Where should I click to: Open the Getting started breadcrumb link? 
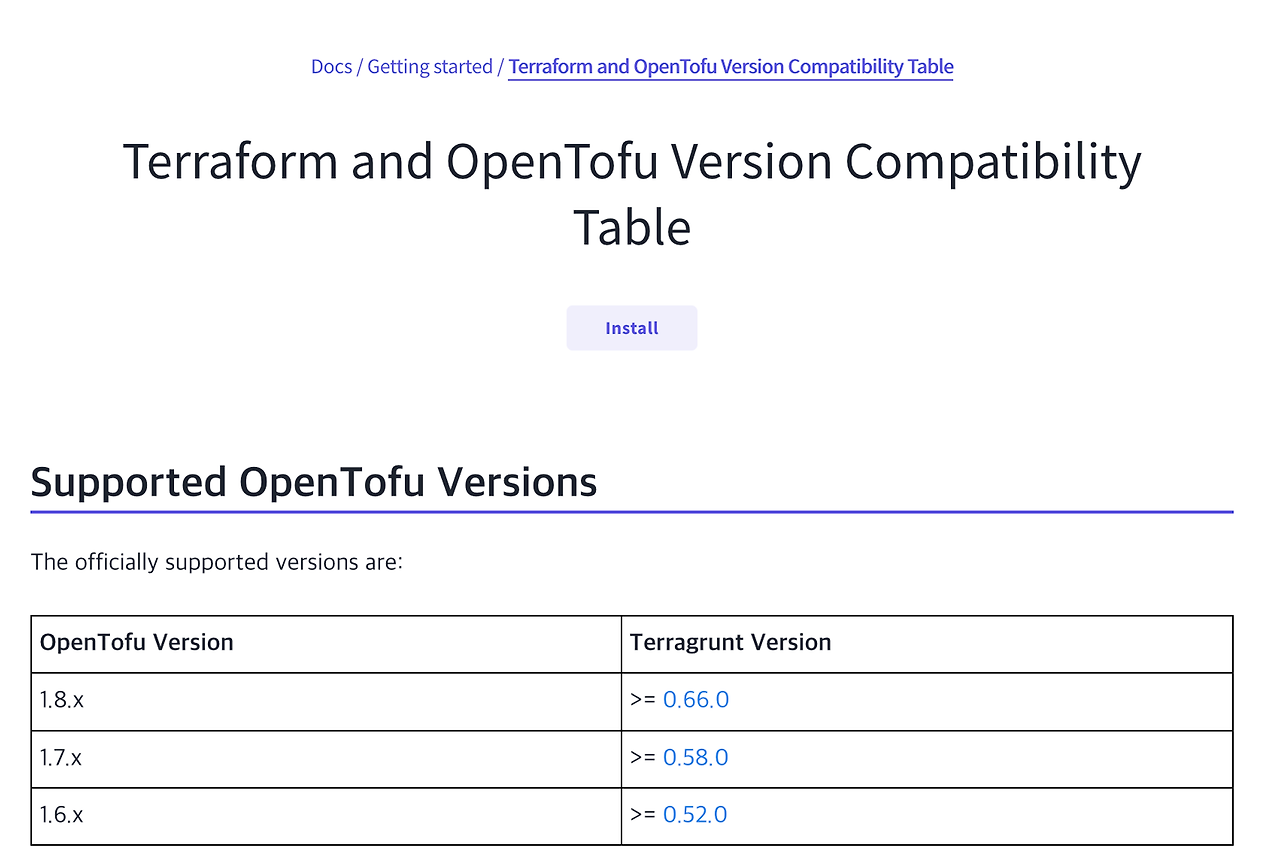pos(430,67)
